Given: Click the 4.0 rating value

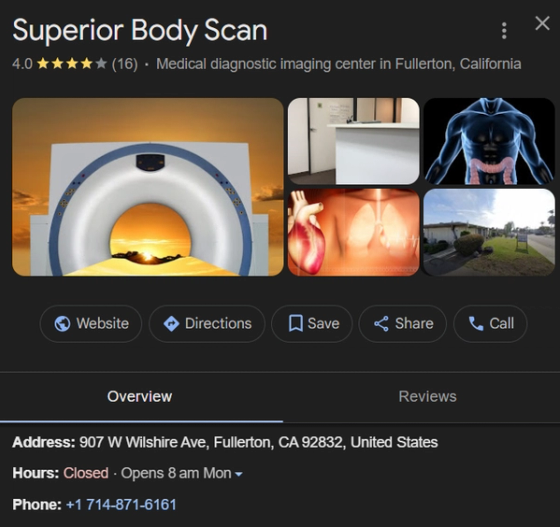Looking at the screenshot, I should (x=22, y=64).
